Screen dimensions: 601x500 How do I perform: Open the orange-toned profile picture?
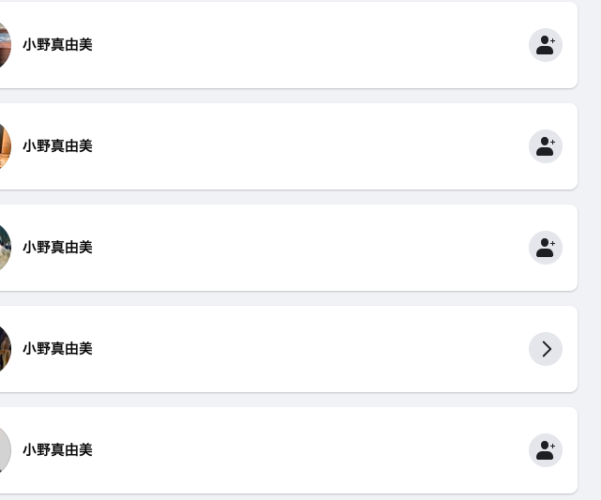click(x=5, y=146)
